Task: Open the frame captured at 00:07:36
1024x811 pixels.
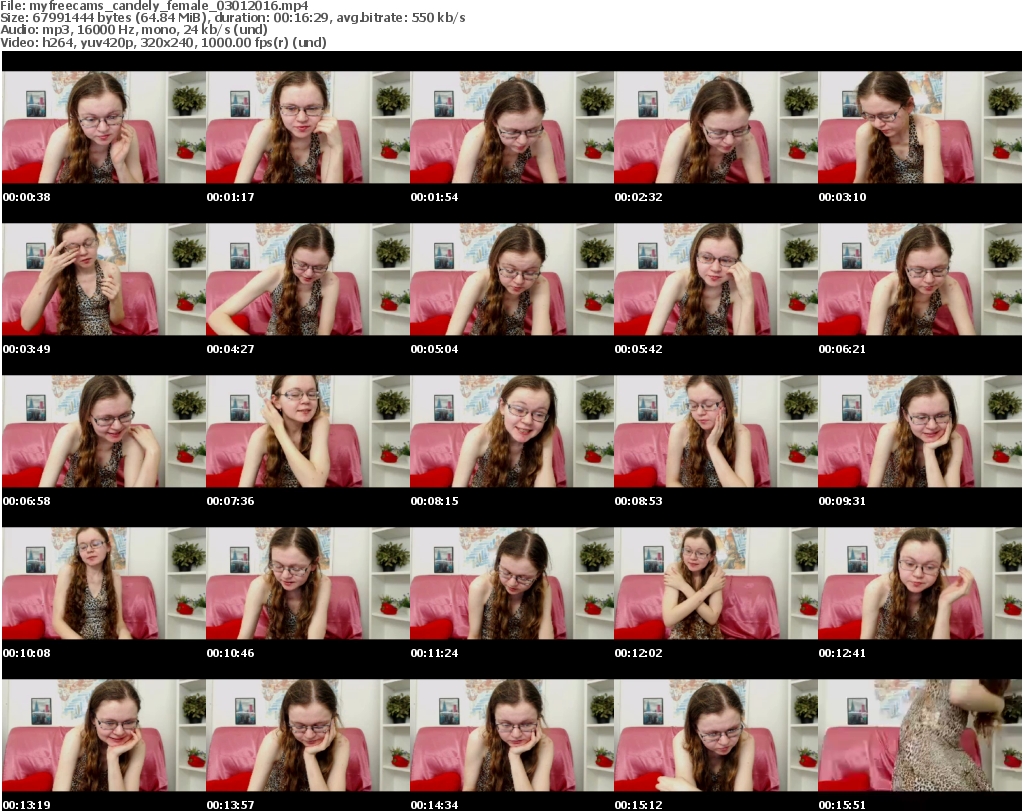Action: pos(308,431)
